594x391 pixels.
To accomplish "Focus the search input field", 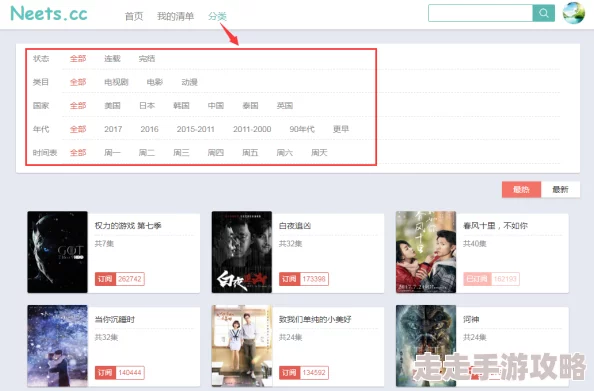I will pyautogui.click(x=480, y=13).
